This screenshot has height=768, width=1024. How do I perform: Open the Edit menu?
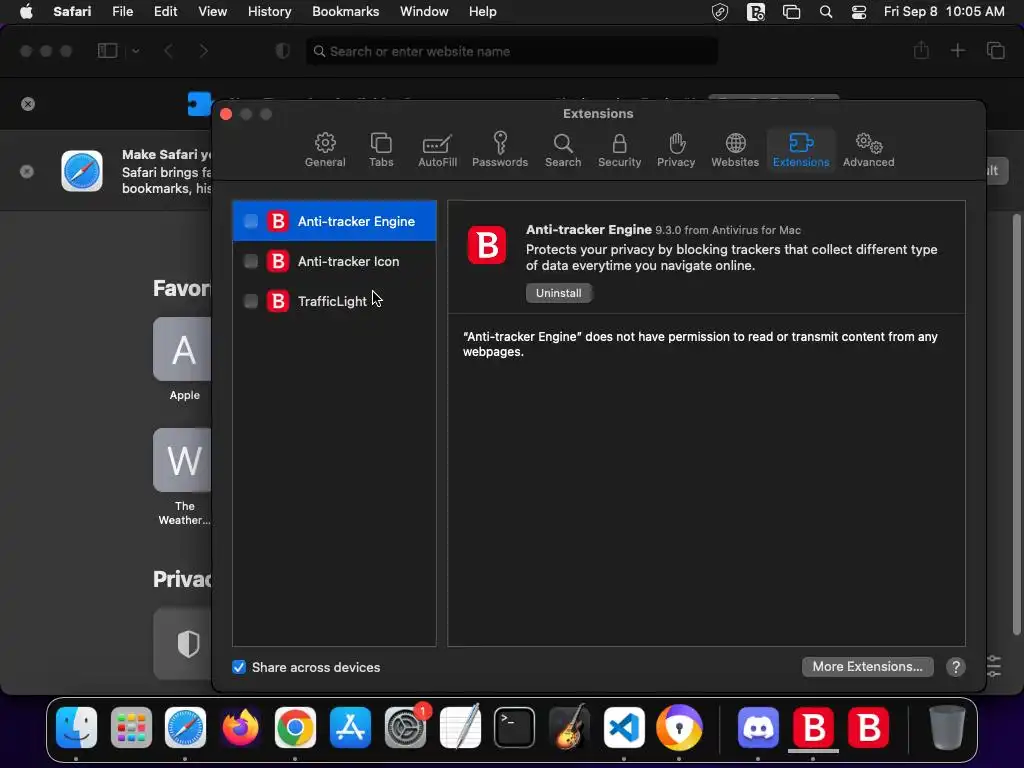(165, 12)
